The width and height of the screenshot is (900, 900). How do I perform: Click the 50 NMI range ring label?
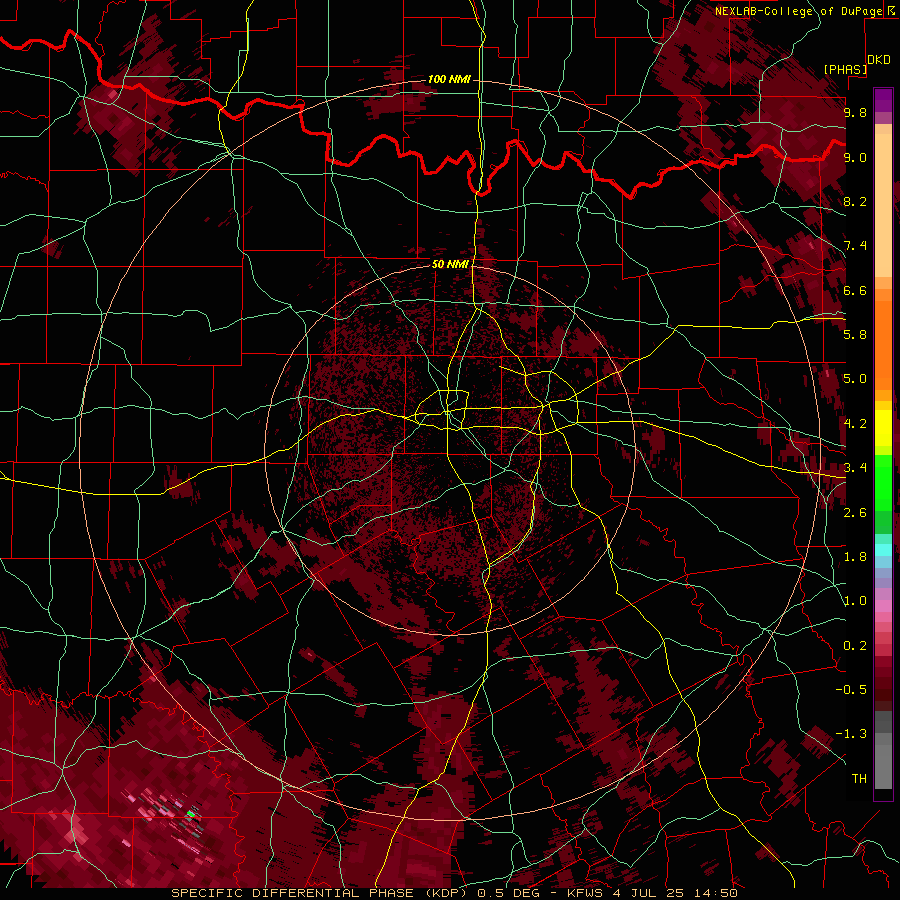point(451,264)
